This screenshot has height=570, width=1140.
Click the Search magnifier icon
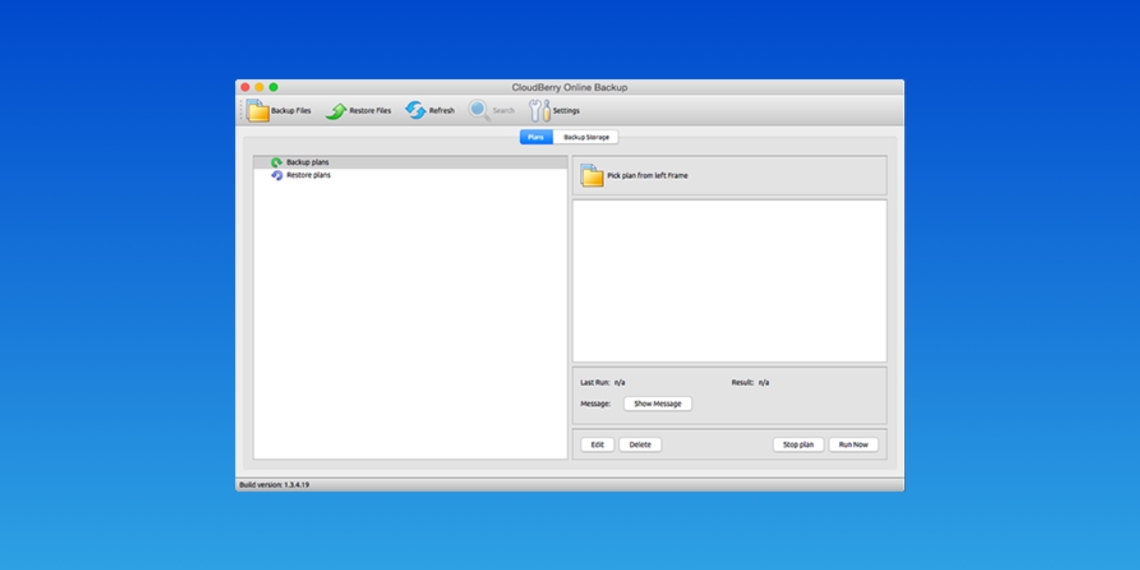pyautogui.click(x=479, y=110)
